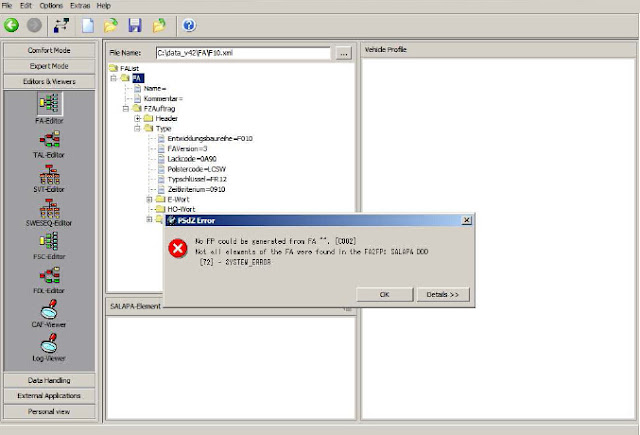Switch to Comfort Mode

(x=49, y=50)
